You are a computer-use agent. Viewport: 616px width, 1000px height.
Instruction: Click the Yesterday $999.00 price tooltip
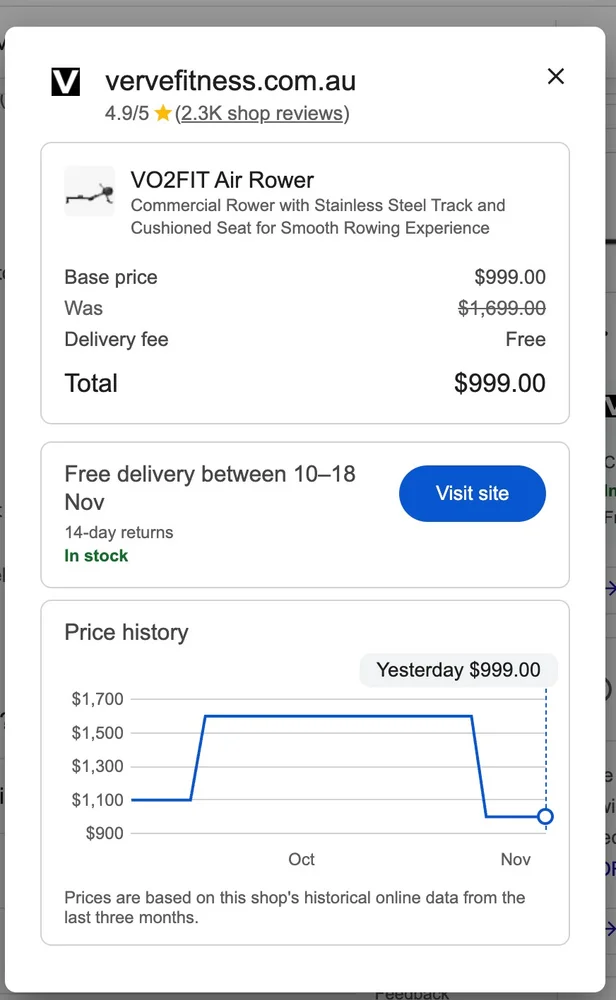coord(458,670)
